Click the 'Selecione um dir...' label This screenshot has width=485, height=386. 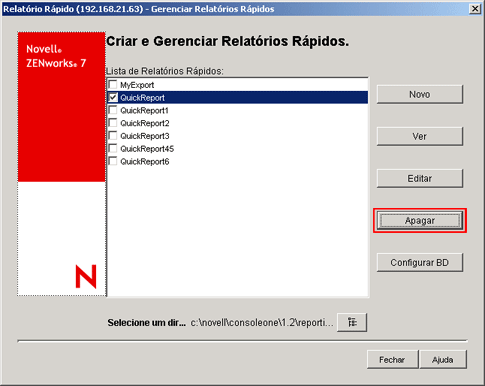(x=147, y=323)
